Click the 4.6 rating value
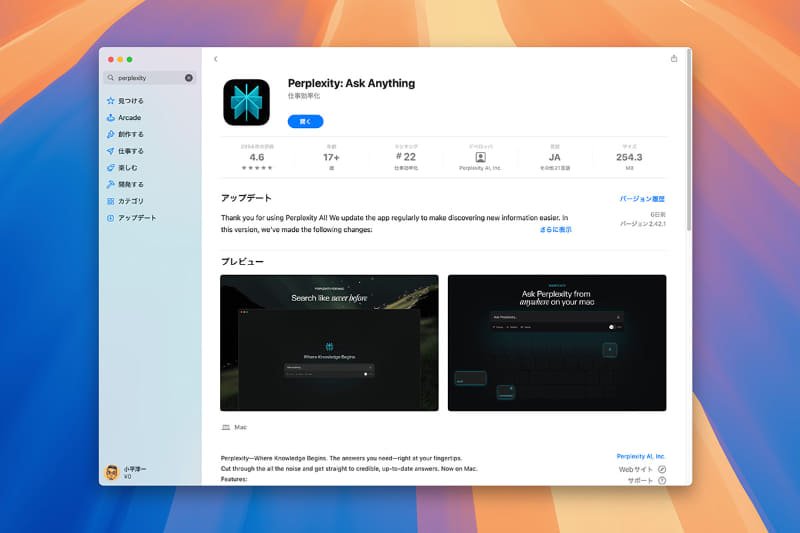800x533 pixels. [257, 157]
